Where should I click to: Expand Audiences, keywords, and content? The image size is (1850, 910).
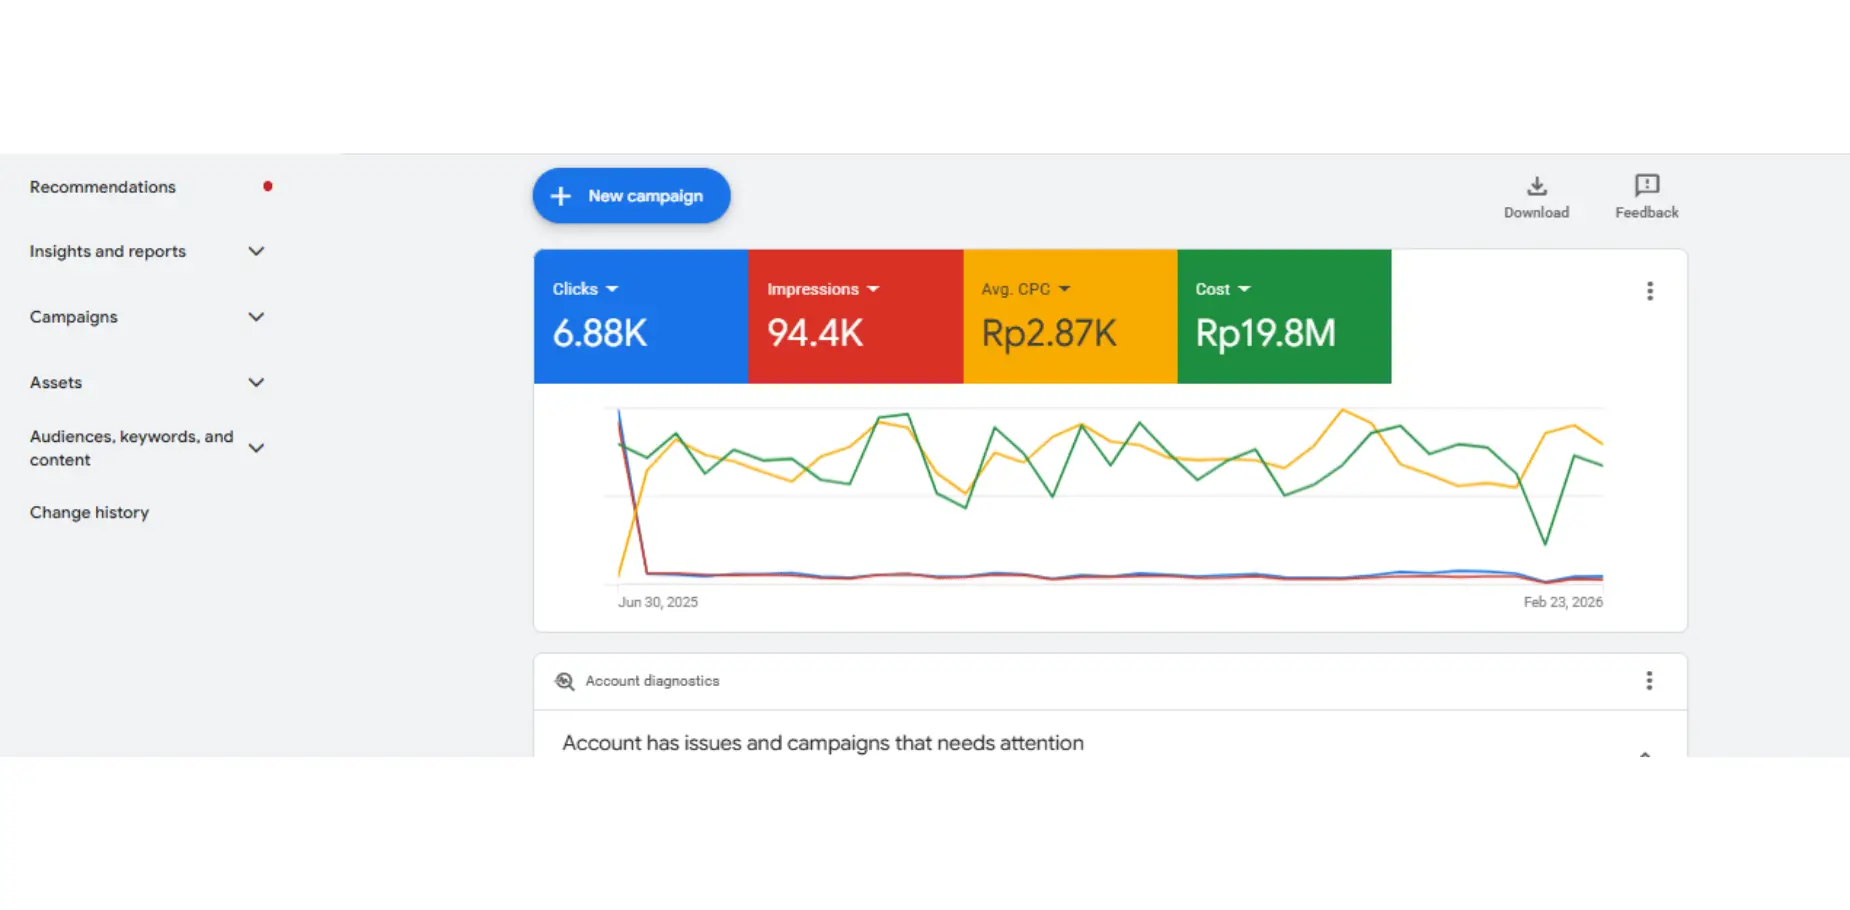[x=256, y=448]
